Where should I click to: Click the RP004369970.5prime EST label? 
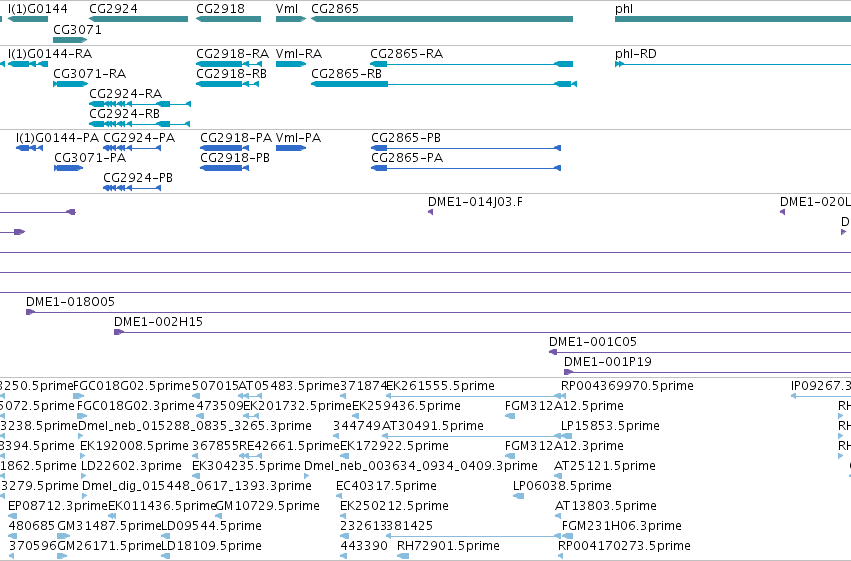pos(627,386)
